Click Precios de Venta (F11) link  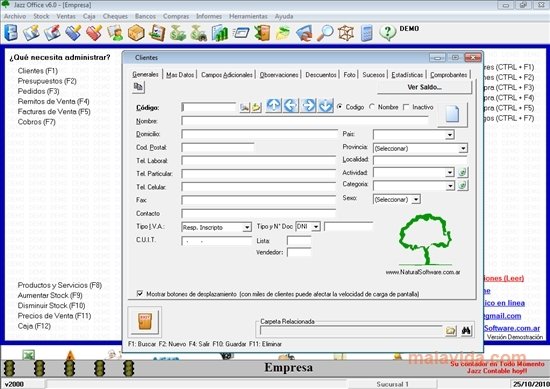pyautogui.click(x=54, y=316)
